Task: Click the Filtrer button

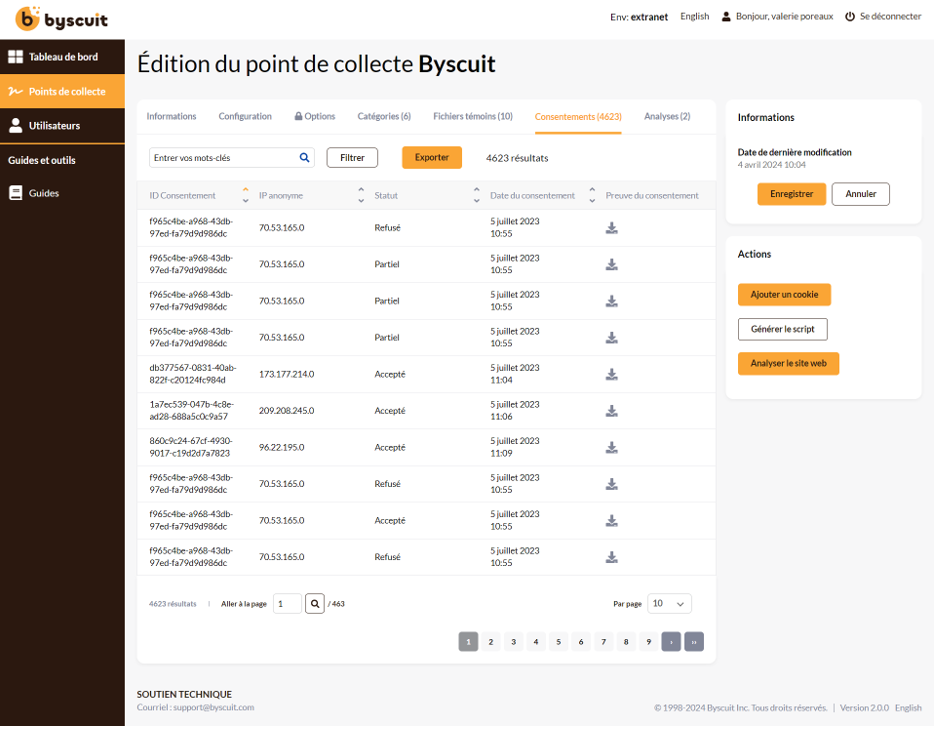Action: [x=352, y=158]
